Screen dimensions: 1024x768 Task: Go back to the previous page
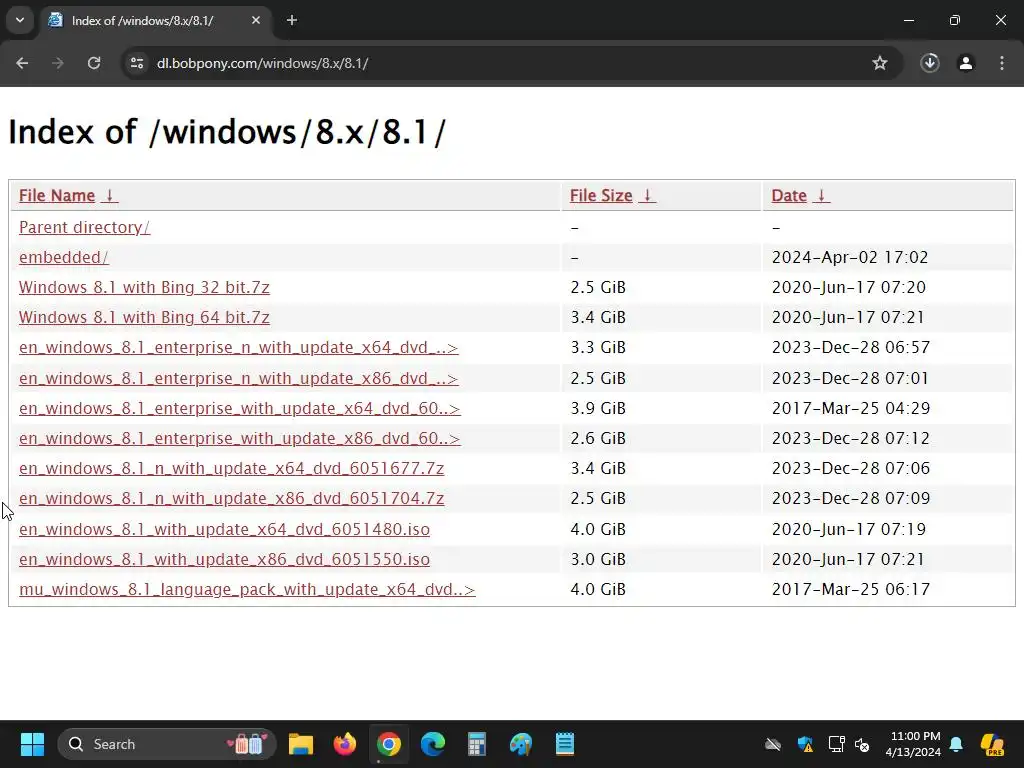[22, 63]
